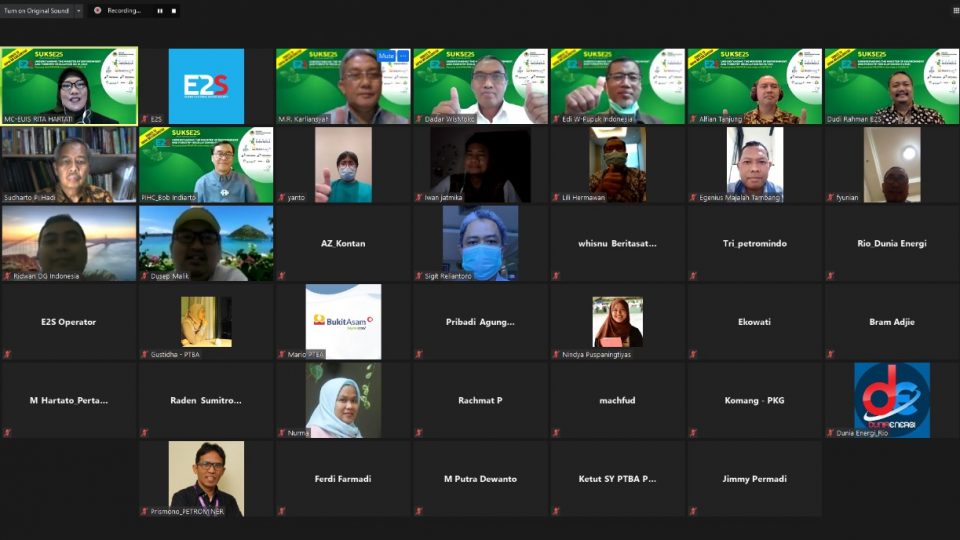Screen dimensions: 960x540
Task: Turn on Original Sound
Action: click(36, 10)
